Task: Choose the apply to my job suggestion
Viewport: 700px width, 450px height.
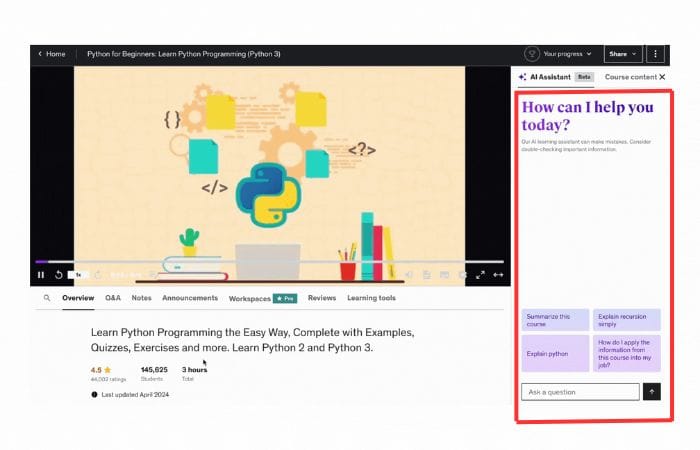Action: pyautogui.click(x=627, y=354)
